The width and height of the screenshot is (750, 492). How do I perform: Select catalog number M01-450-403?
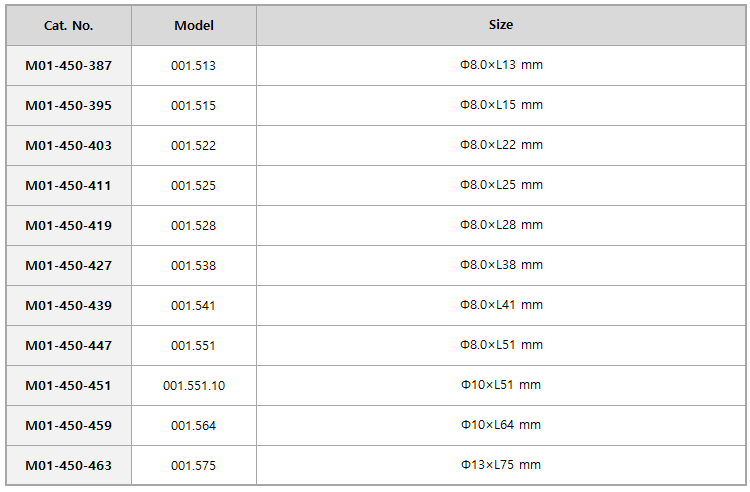[x=68, y=146]
